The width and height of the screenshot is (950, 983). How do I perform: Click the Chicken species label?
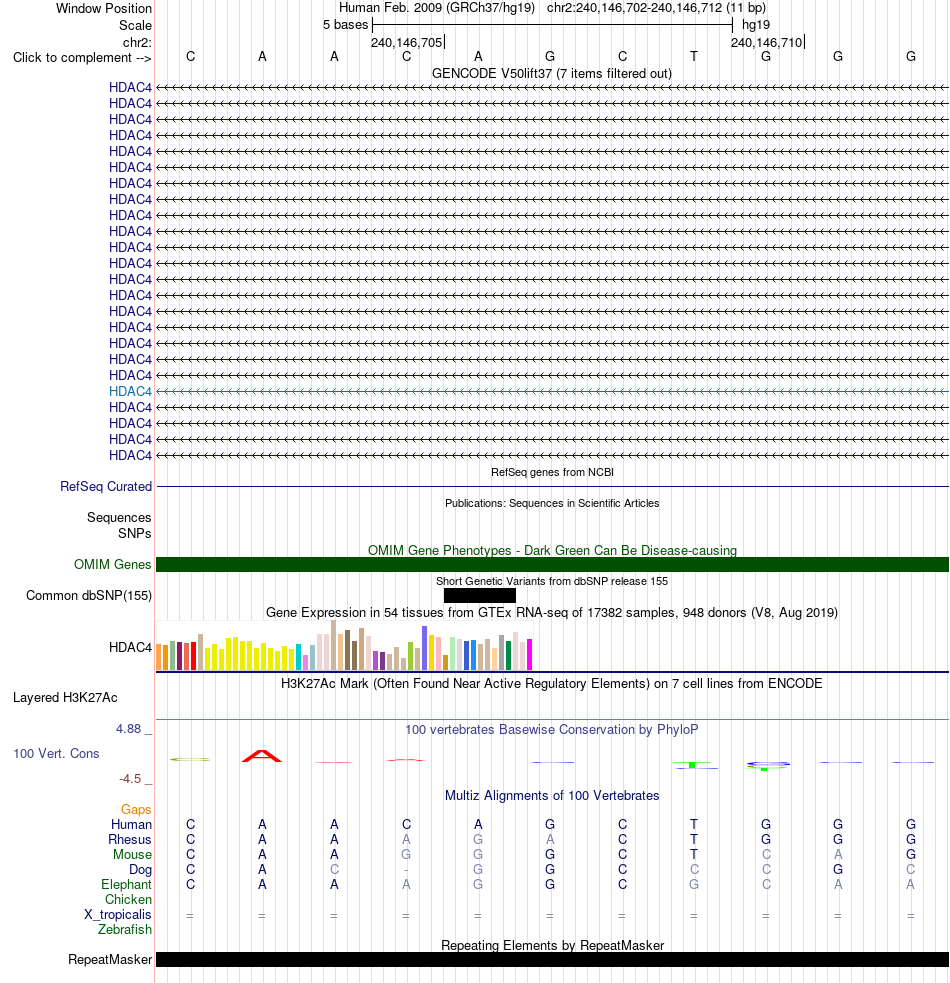(129, 900)
